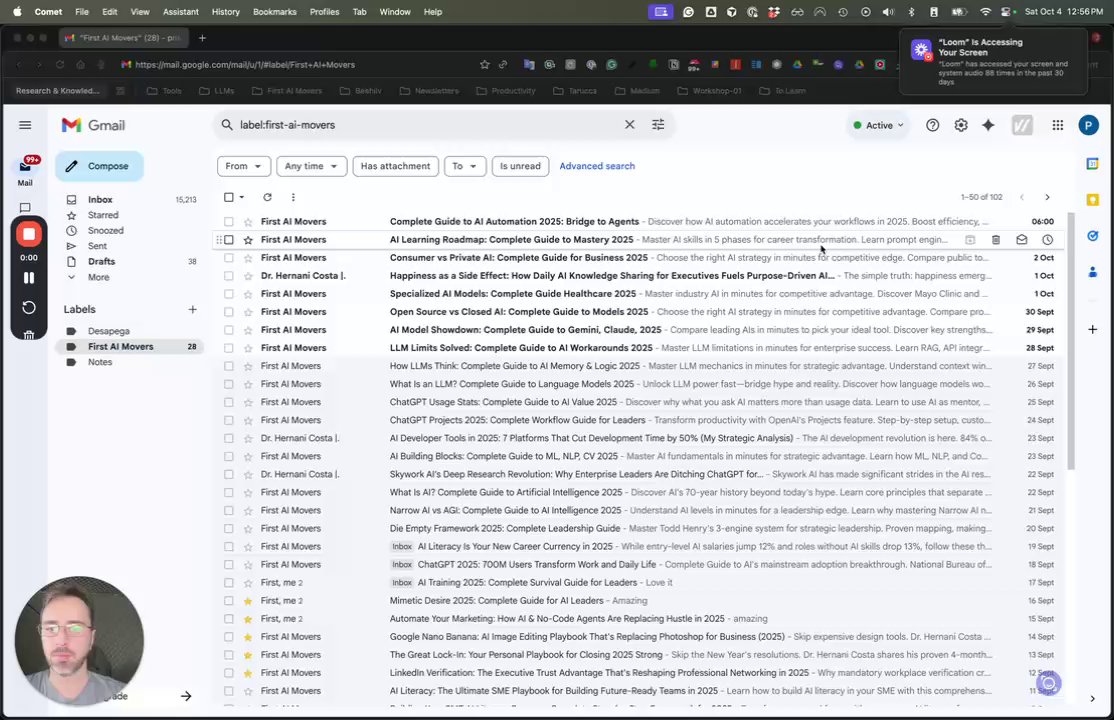
Task: Open the Drafts folder
Action: click(x=102, y=262)
